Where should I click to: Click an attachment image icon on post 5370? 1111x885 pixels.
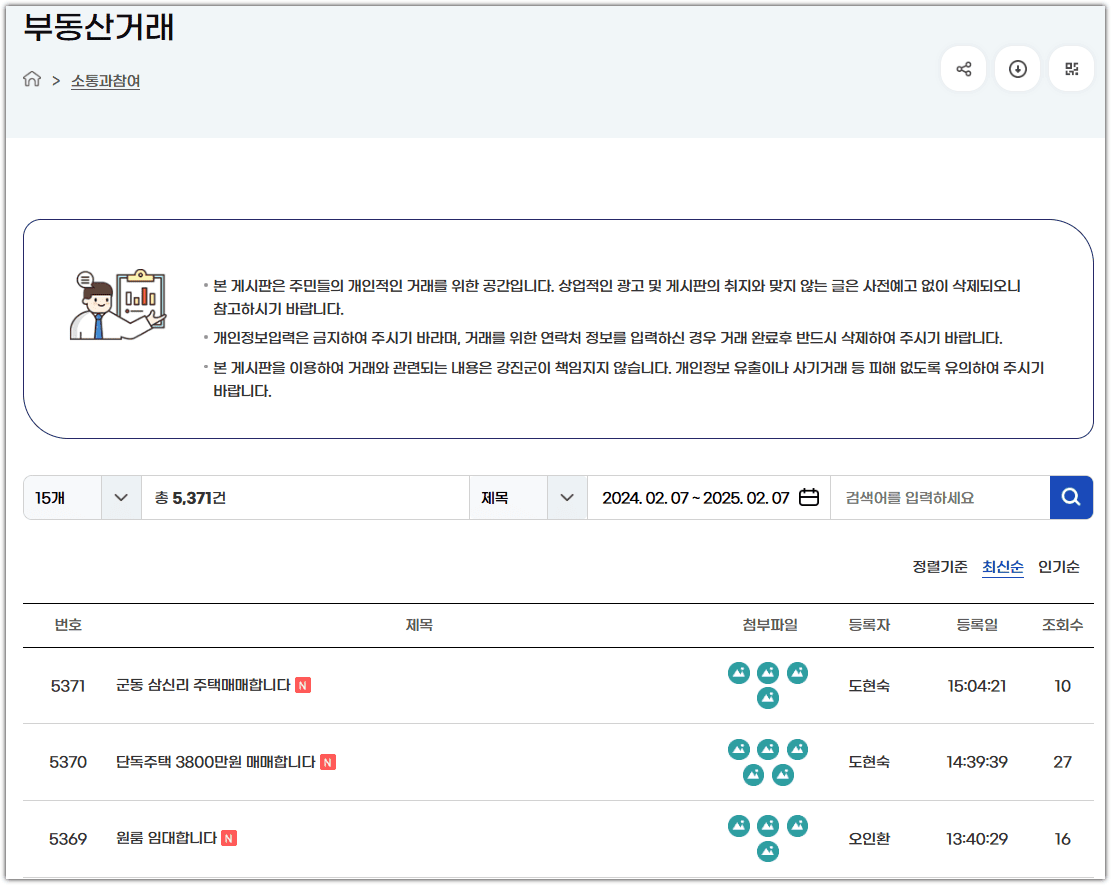pyautogui.click(x=739, y=748)
